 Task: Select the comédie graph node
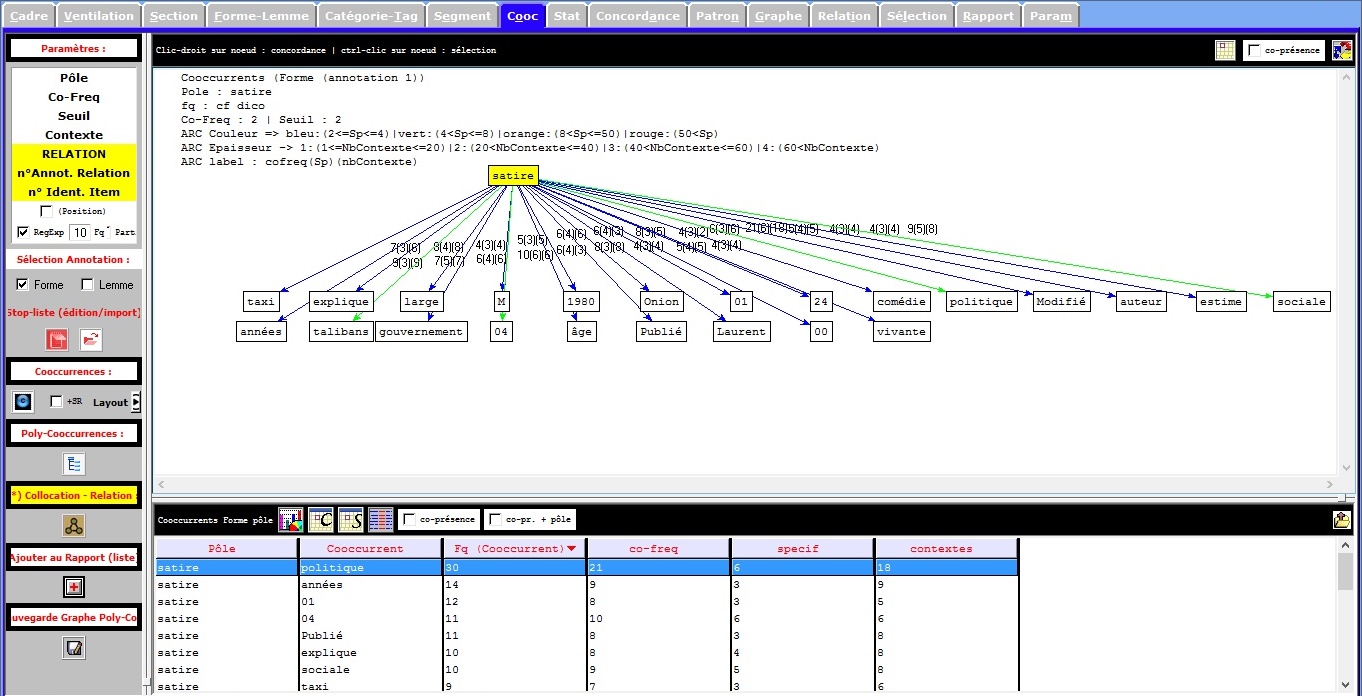(901, 301)
